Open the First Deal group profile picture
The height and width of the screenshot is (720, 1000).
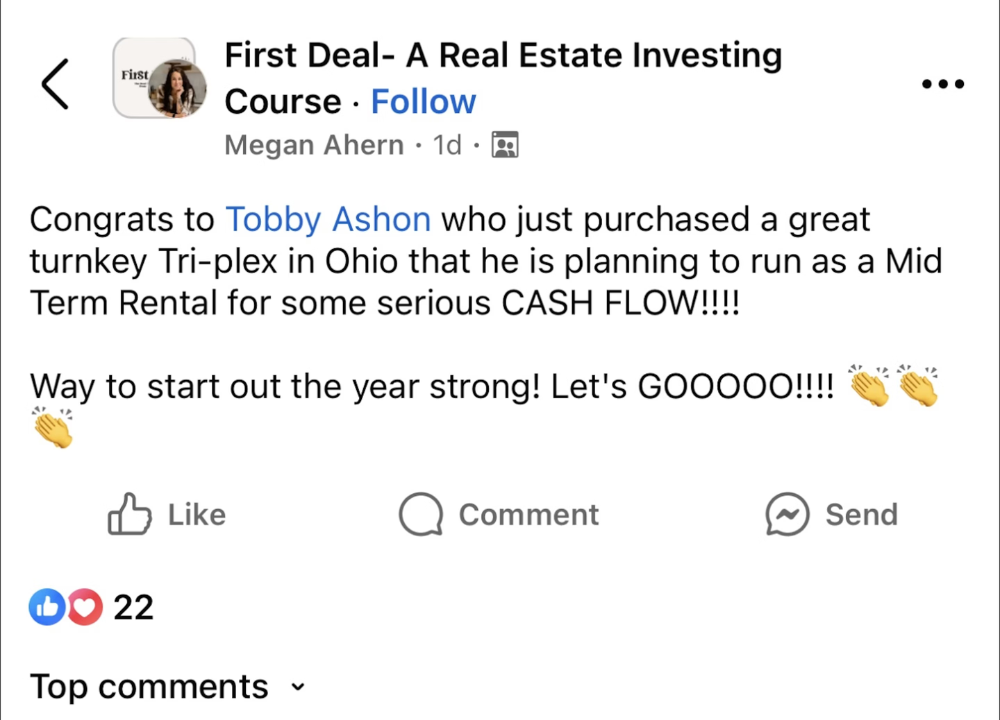point(160,79)
